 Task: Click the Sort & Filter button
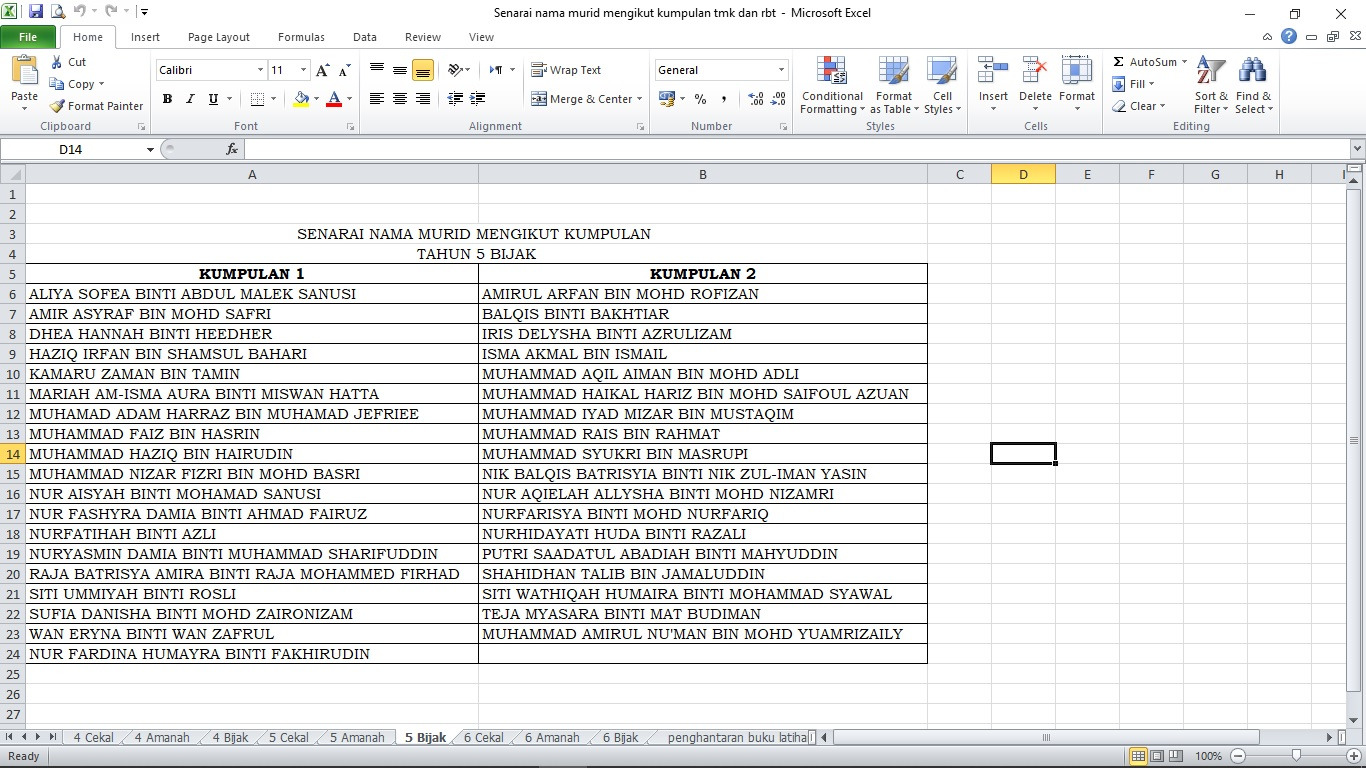click(1211, 85)
